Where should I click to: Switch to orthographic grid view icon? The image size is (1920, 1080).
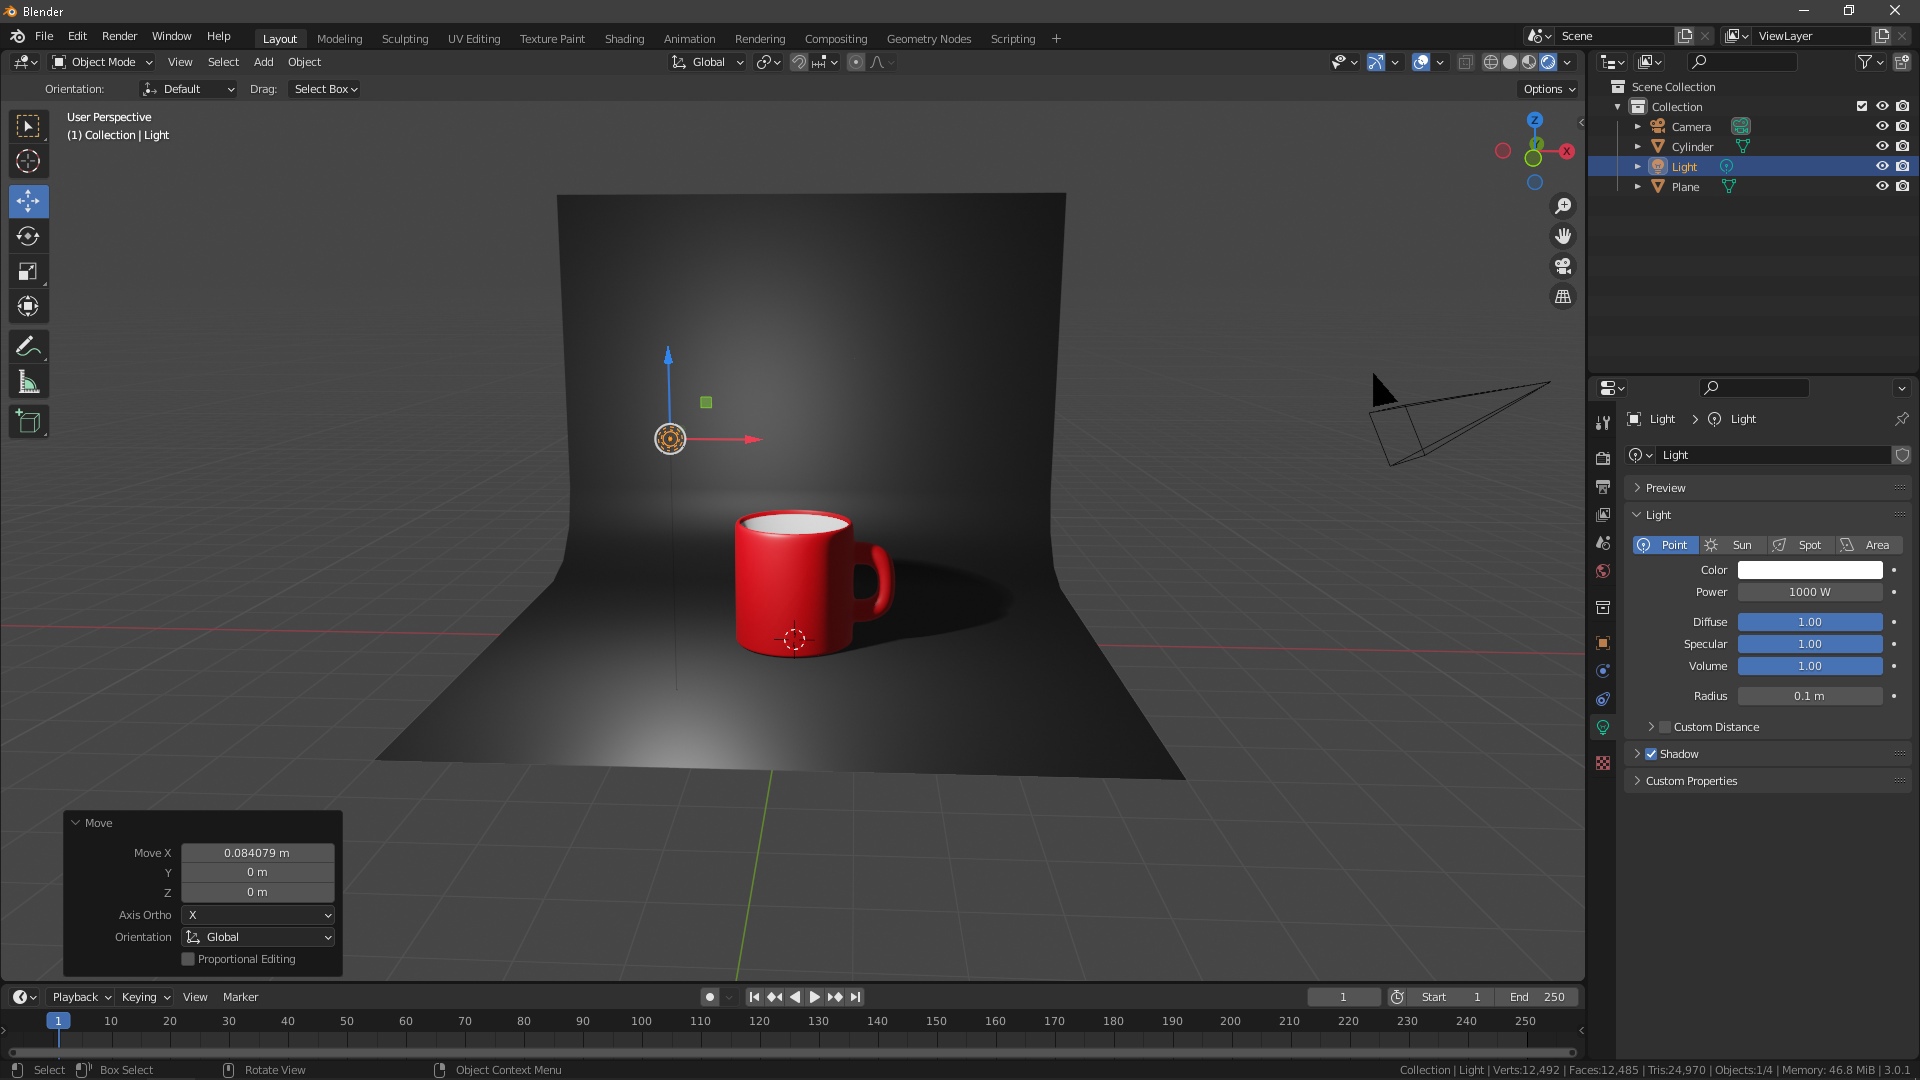pyautogui.click(x=1563, y=297)
